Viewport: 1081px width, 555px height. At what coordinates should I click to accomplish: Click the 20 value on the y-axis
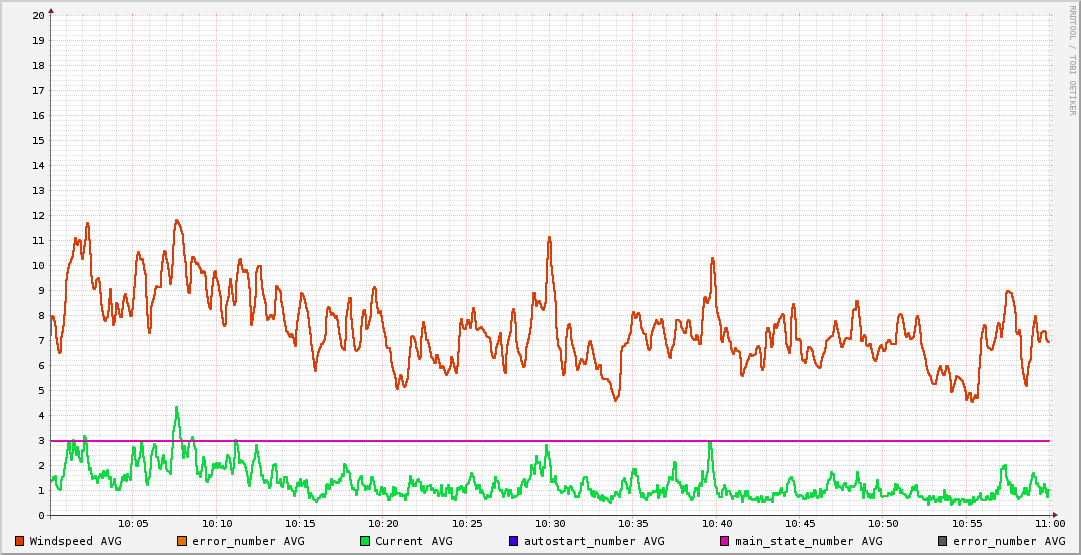[38, 16]
